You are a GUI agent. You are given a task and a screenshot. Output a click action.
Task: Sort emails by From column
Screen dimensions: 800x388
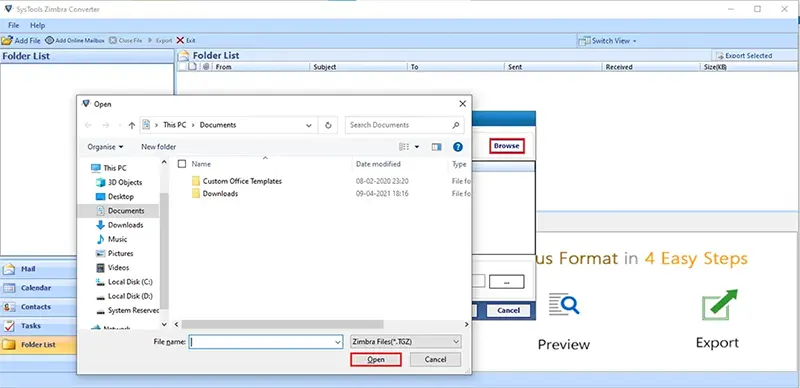pyautogui.click(x=261, y=67)
